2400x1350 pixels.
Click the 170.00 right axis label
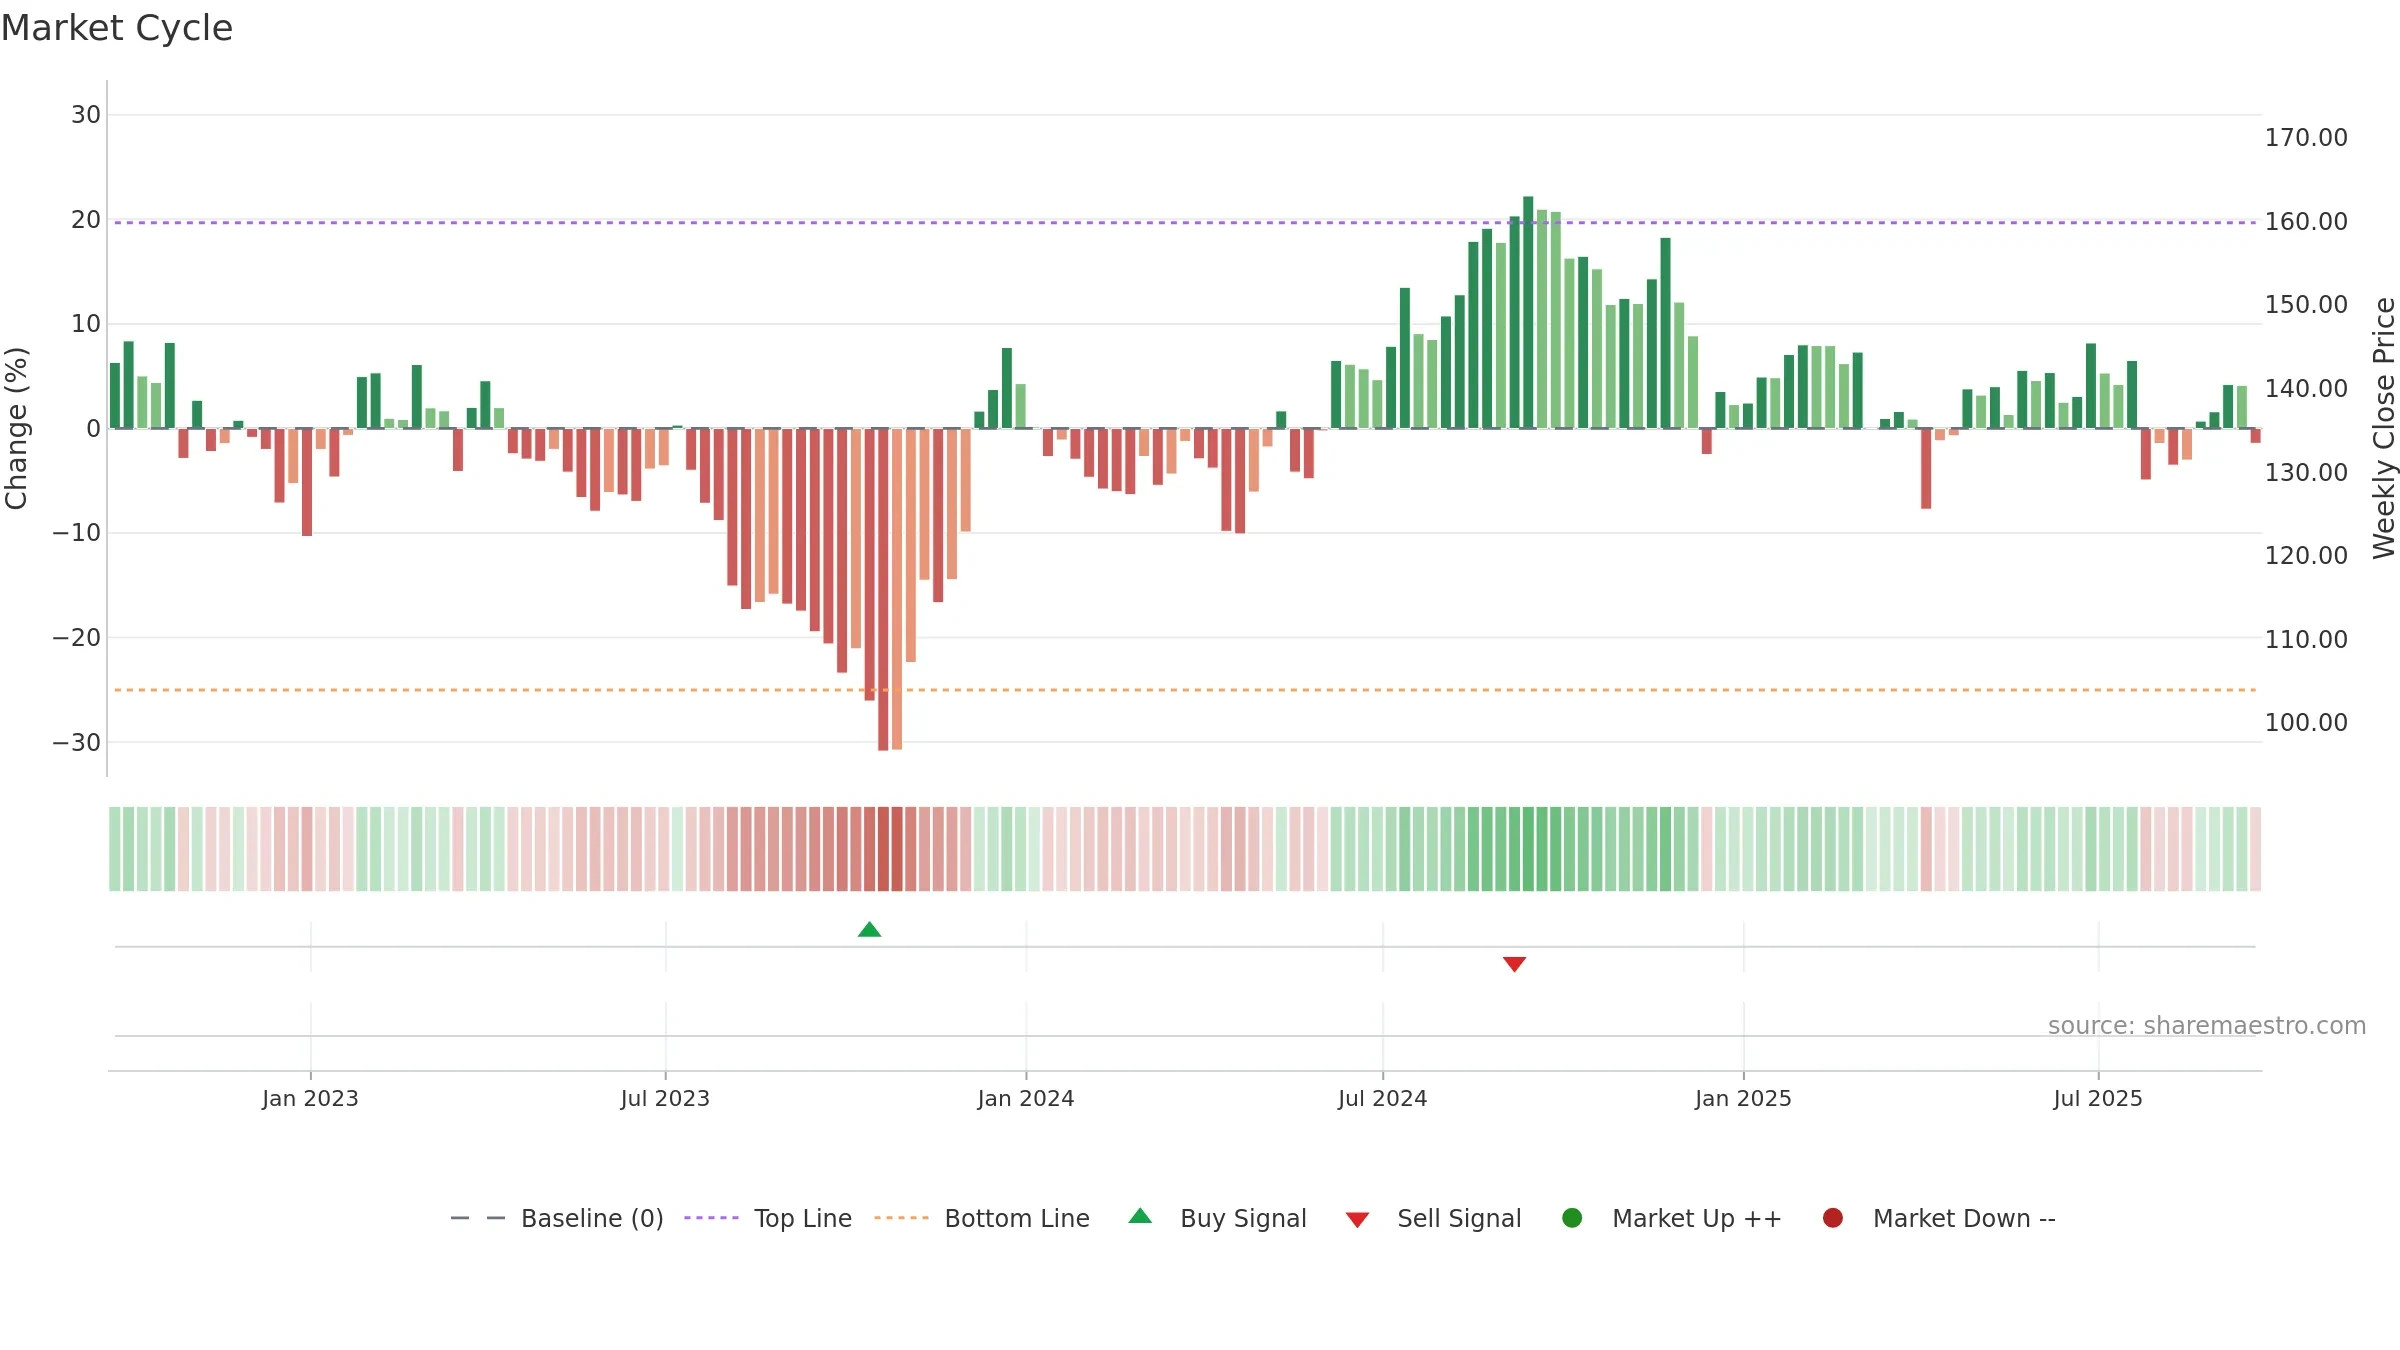(2306, 138)
